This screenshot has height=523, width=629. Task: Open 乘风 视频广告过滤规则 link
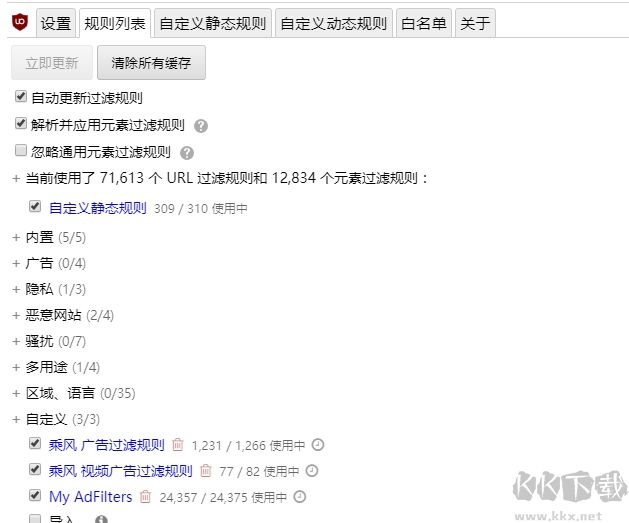point(121,471)
